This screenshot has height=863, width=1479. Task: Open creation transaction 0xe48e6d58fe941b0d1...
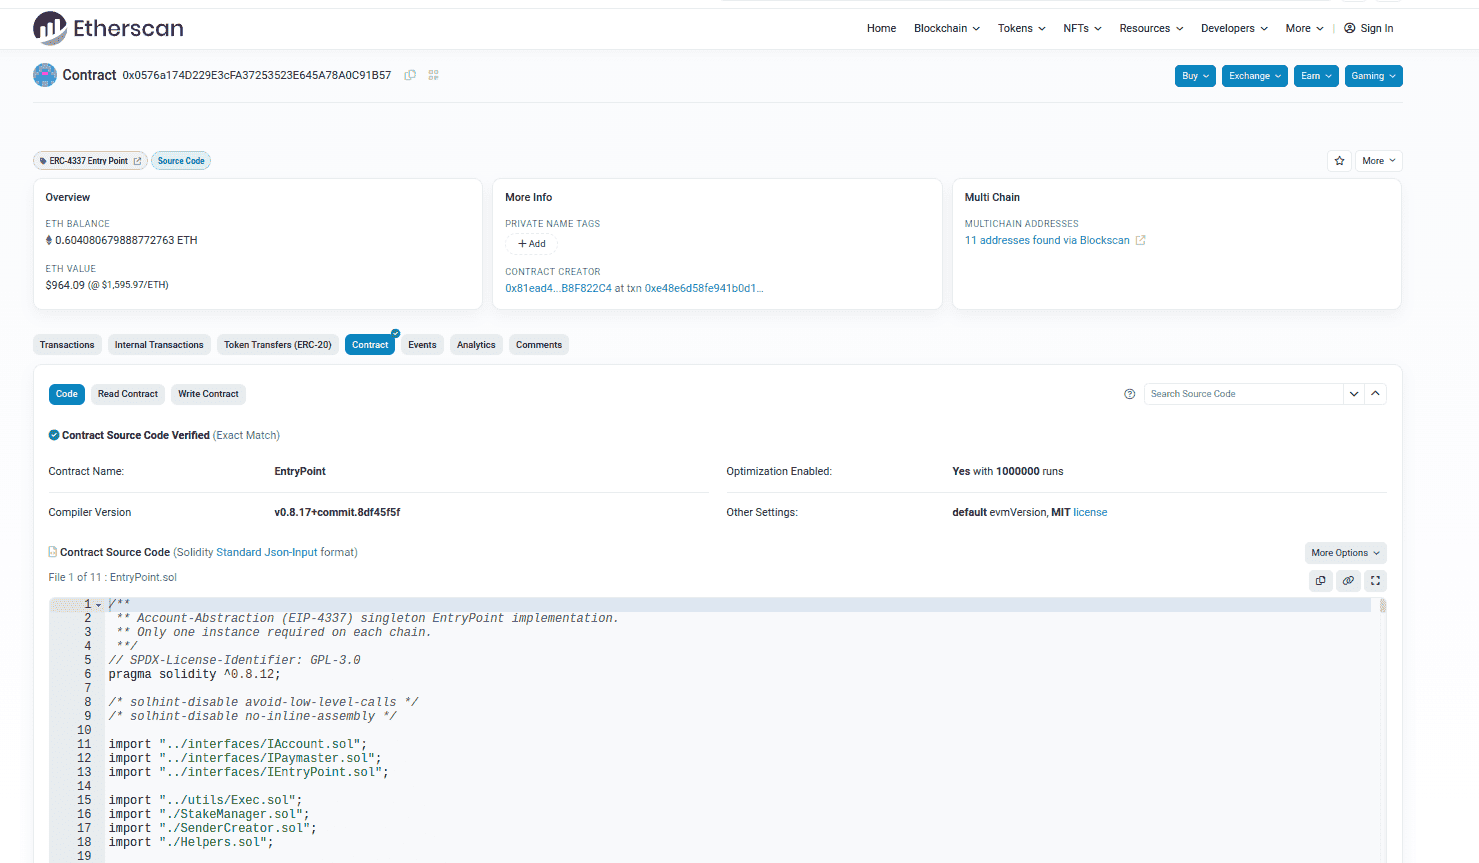(x=704, y=288)
